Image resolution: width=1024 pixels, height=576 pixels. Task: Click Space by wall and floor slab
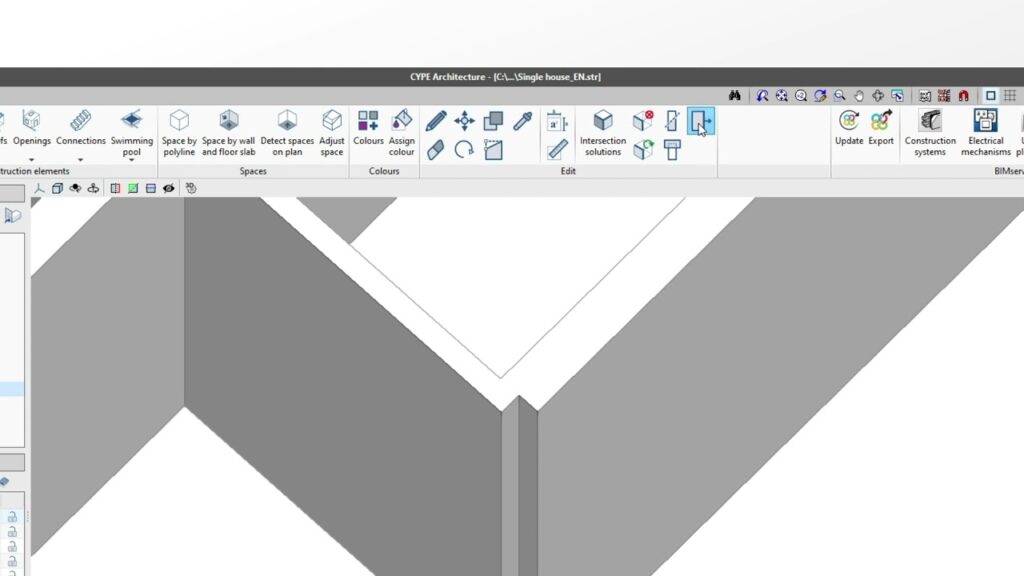point(228,132)
